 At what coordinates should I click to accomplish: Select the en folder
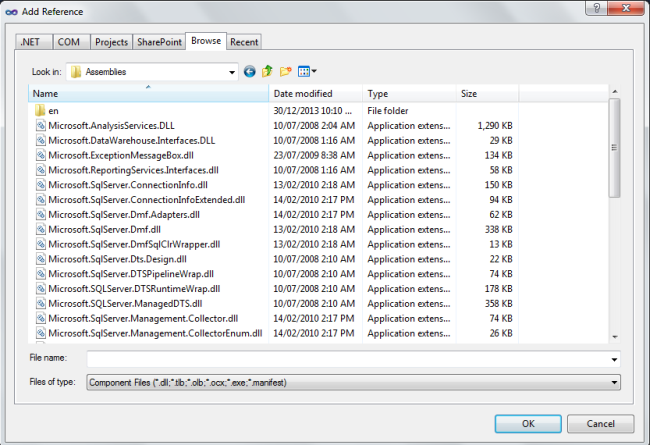(x=53, y=111)
